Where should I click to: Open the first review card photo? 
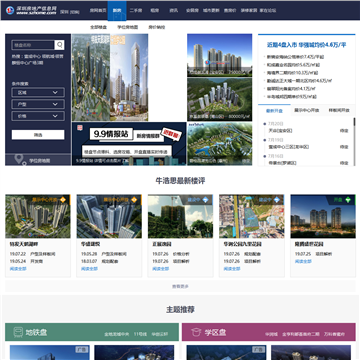point(38,216)
